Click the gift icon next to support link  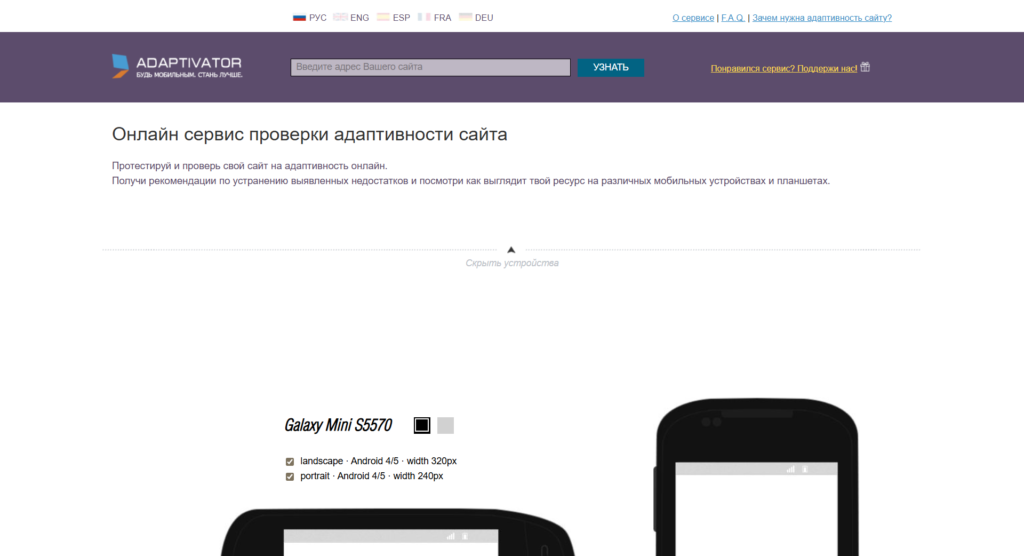[865, 67]
